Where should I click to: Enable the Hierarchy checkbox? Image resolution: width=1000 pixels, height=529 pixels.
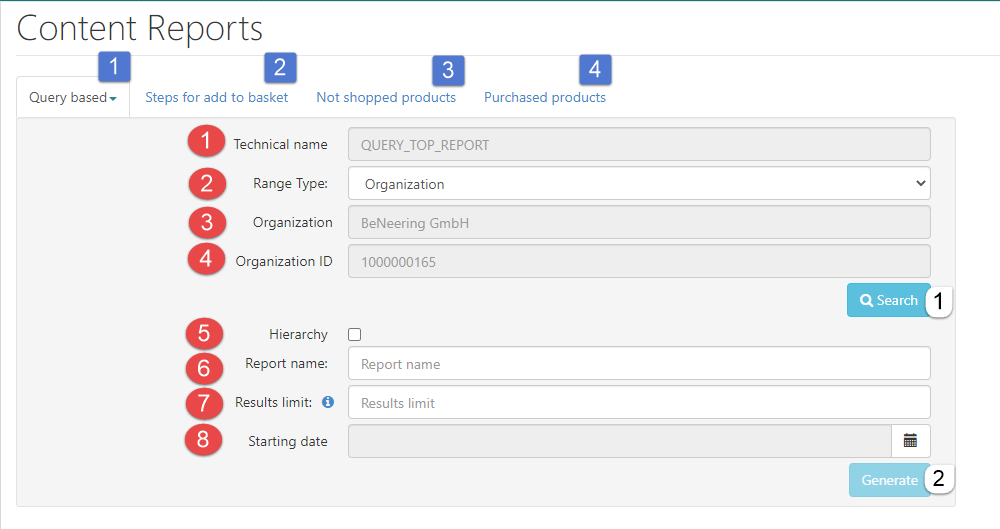355,335
